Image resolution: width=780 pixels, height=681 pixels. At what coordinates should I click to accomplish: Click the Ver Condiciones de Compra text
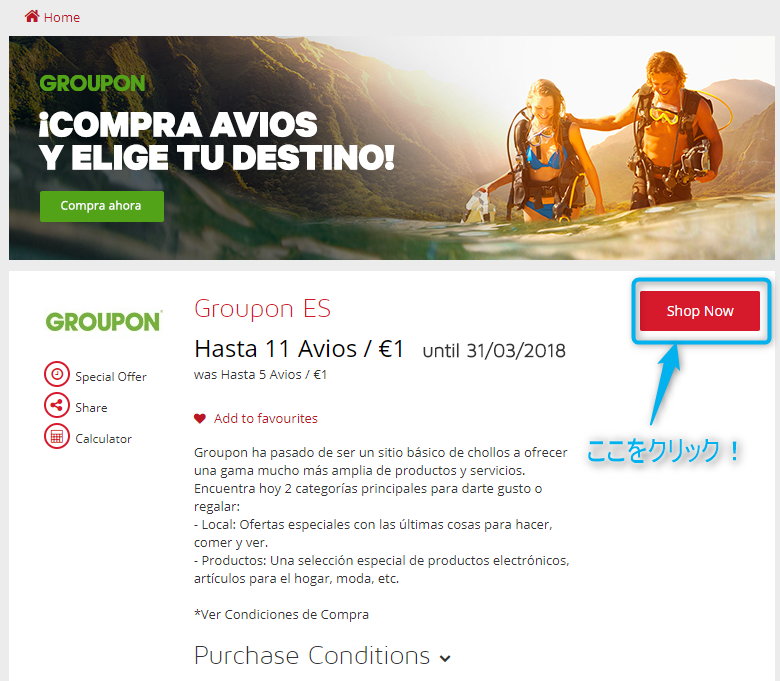282,615
